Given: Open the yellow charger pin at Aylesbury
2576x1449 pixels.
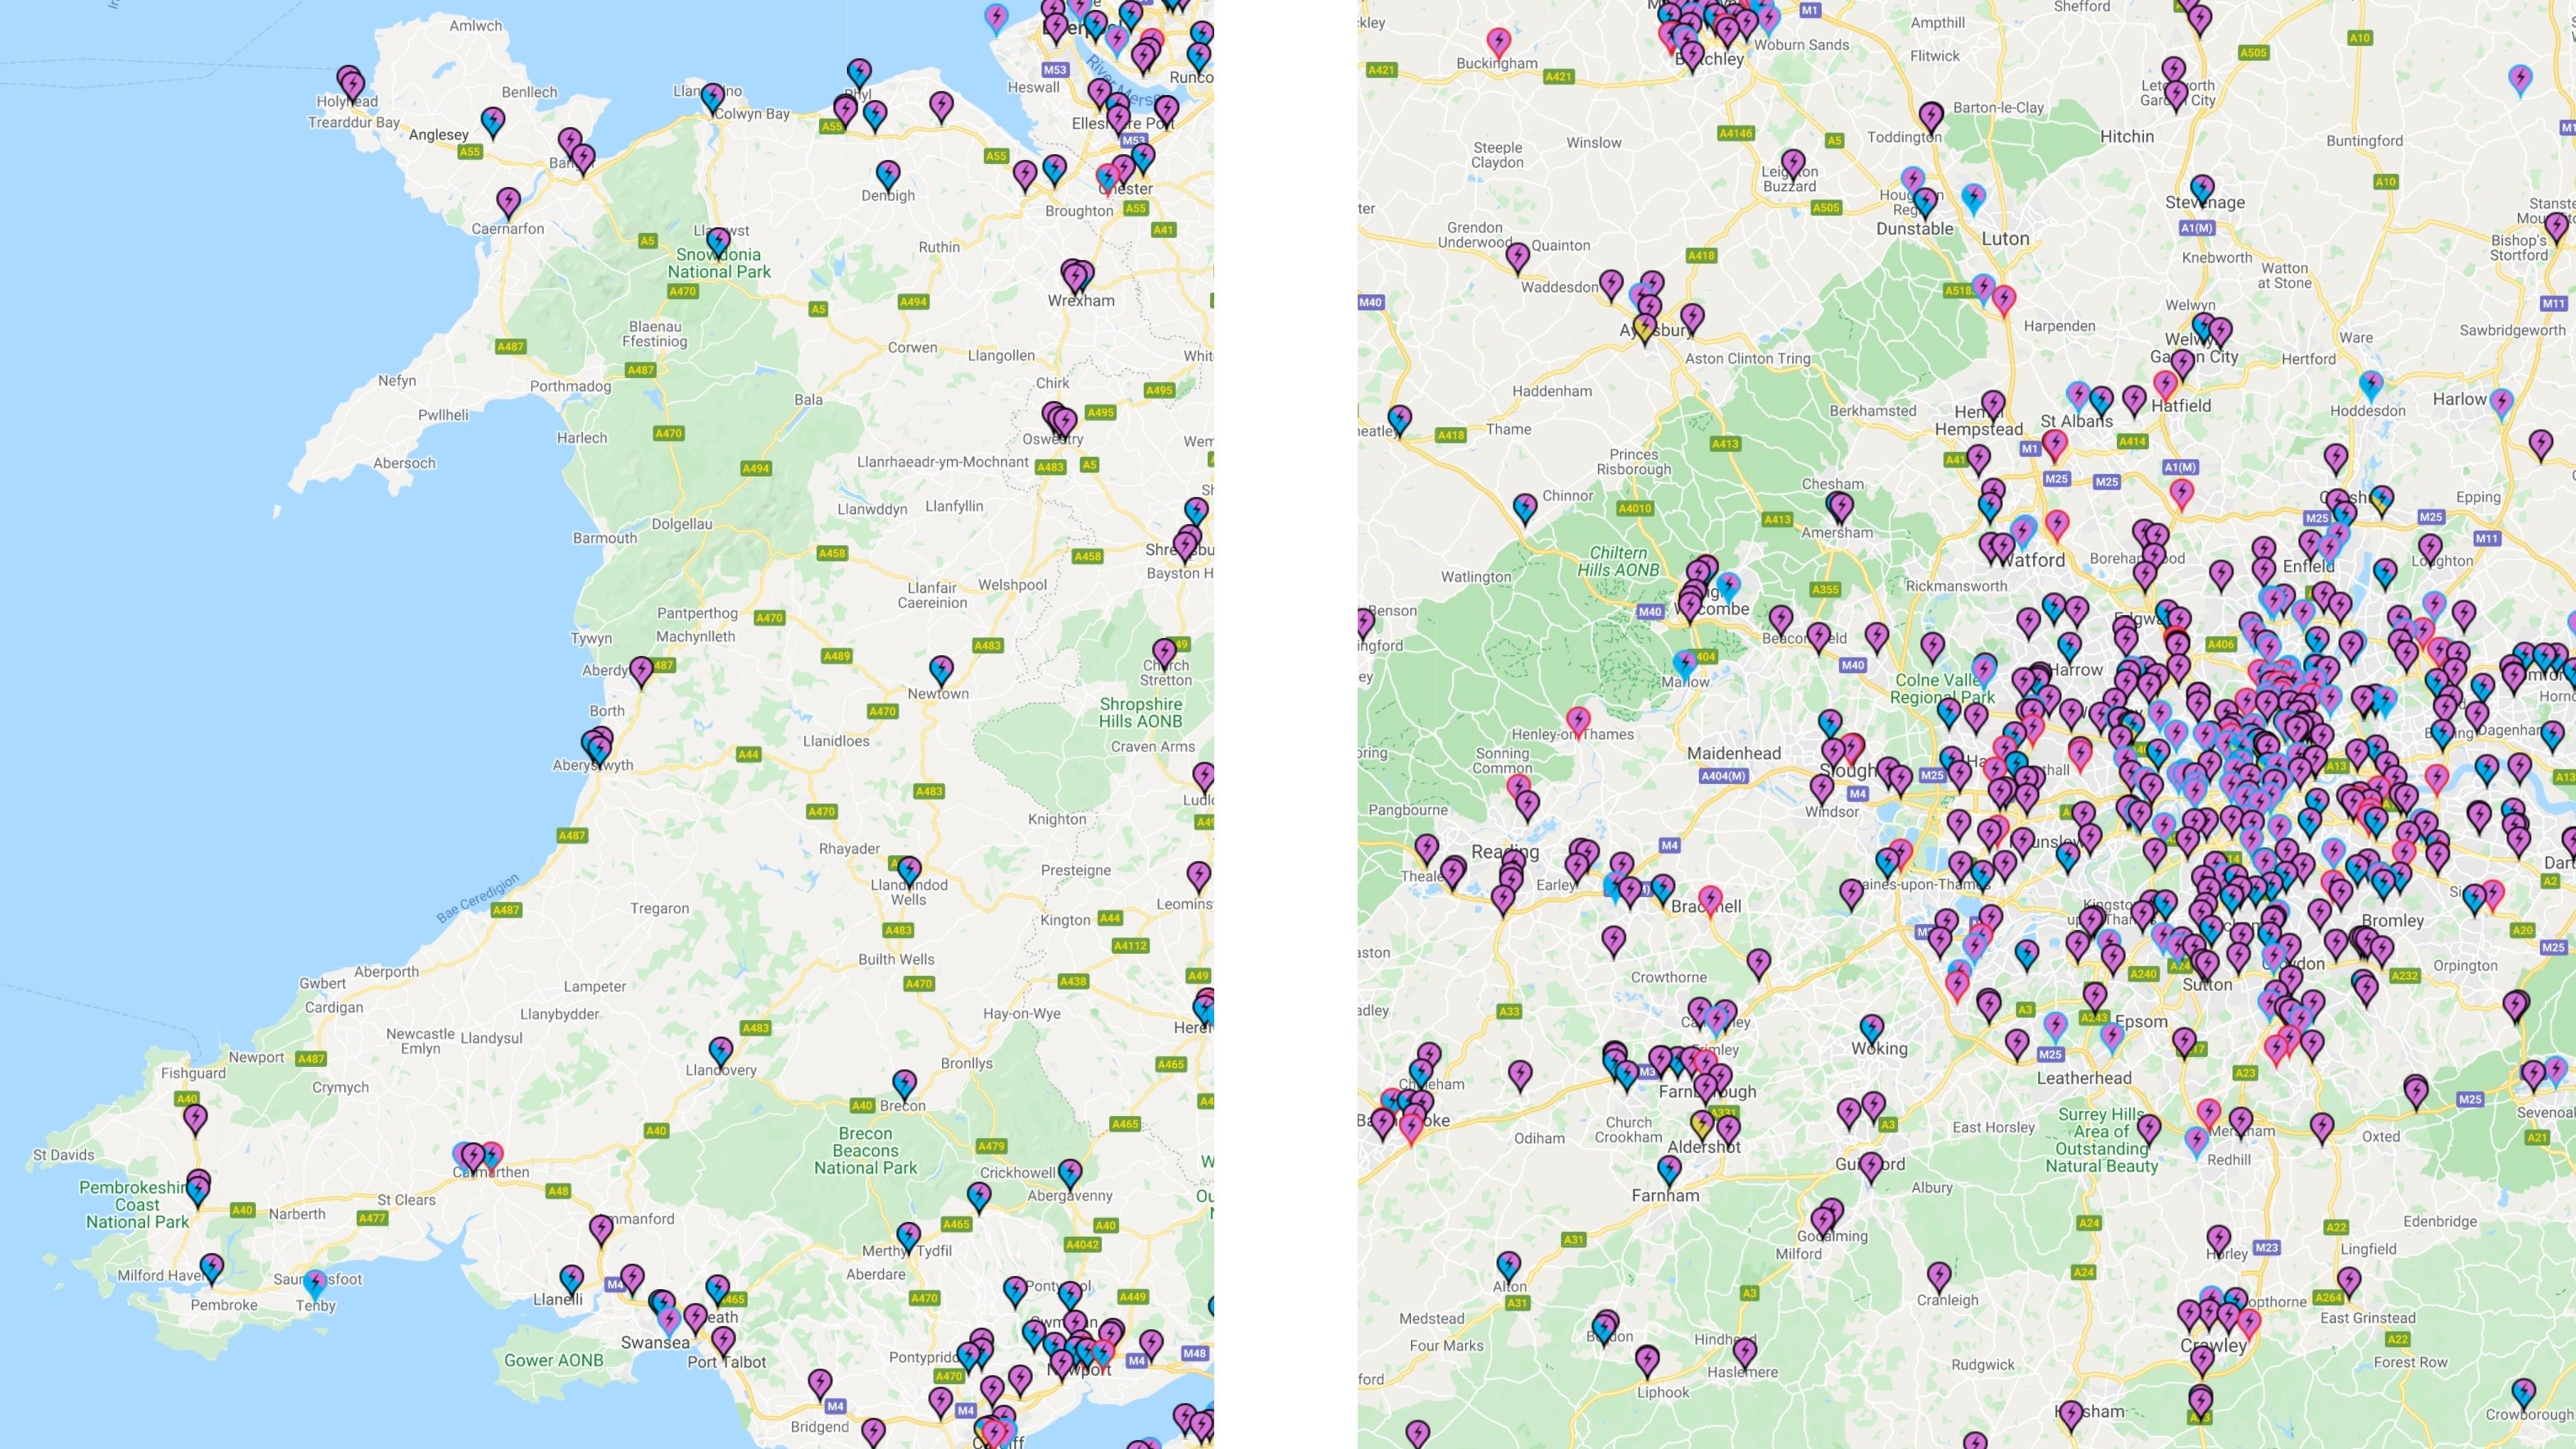Looking at the screenshot, I should (x=1645, y=329).
